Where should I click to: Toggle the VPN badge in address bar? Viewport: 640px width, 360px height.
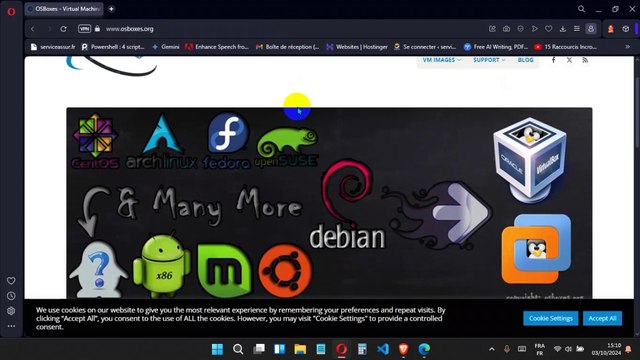[x=84, y=29]
